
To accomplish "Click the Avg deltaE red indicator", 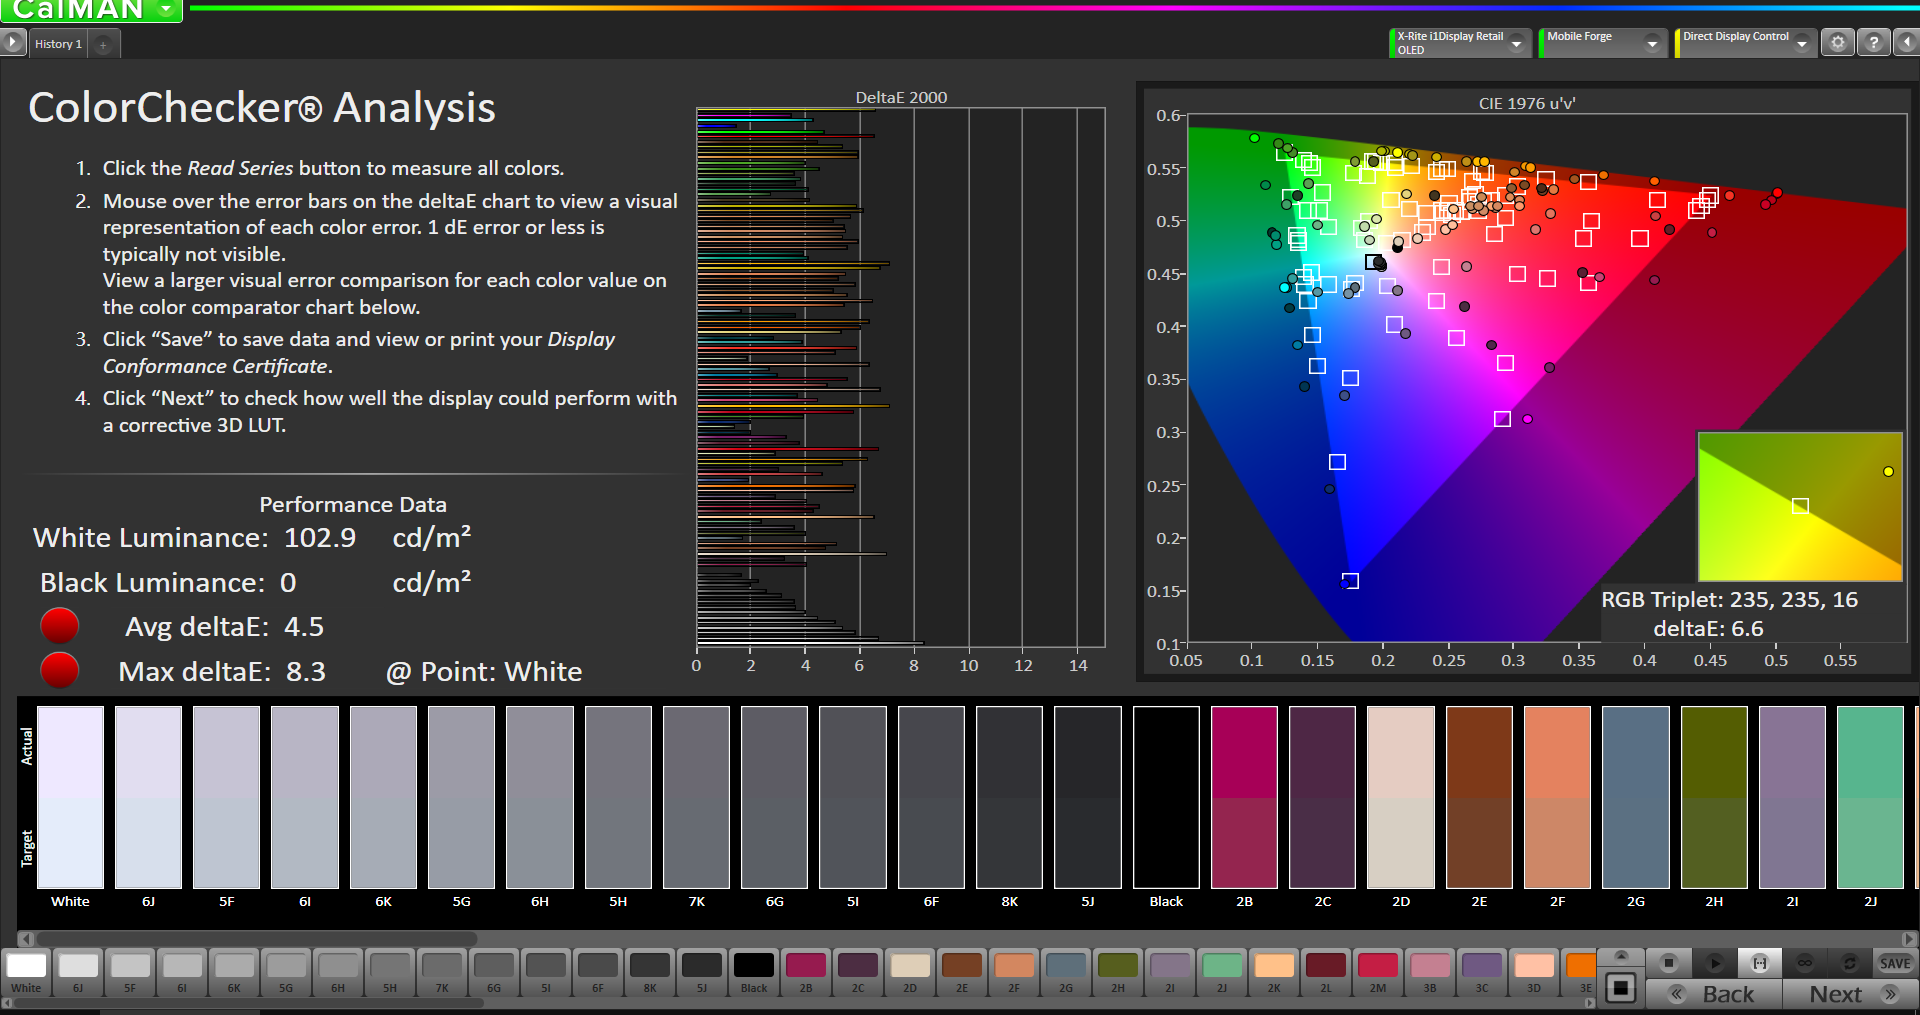I will tap(59, 626).
